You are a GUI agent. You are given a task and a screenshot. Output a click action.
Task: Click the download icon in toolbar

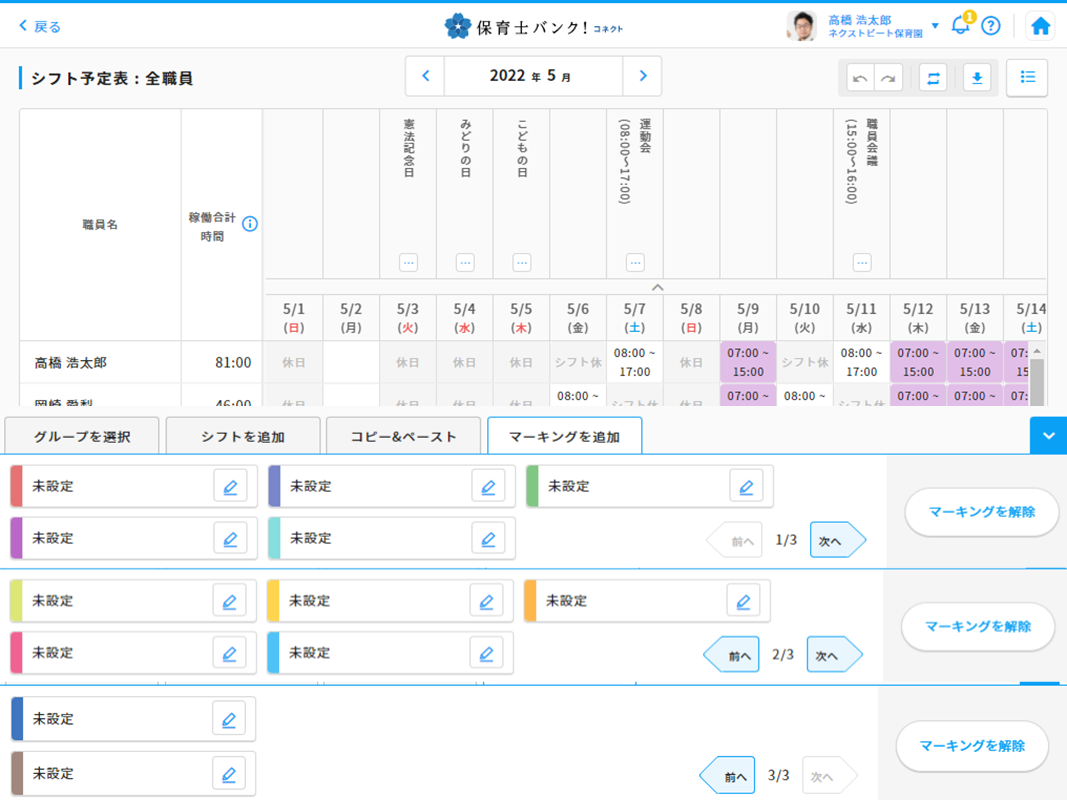coord(976,78)
